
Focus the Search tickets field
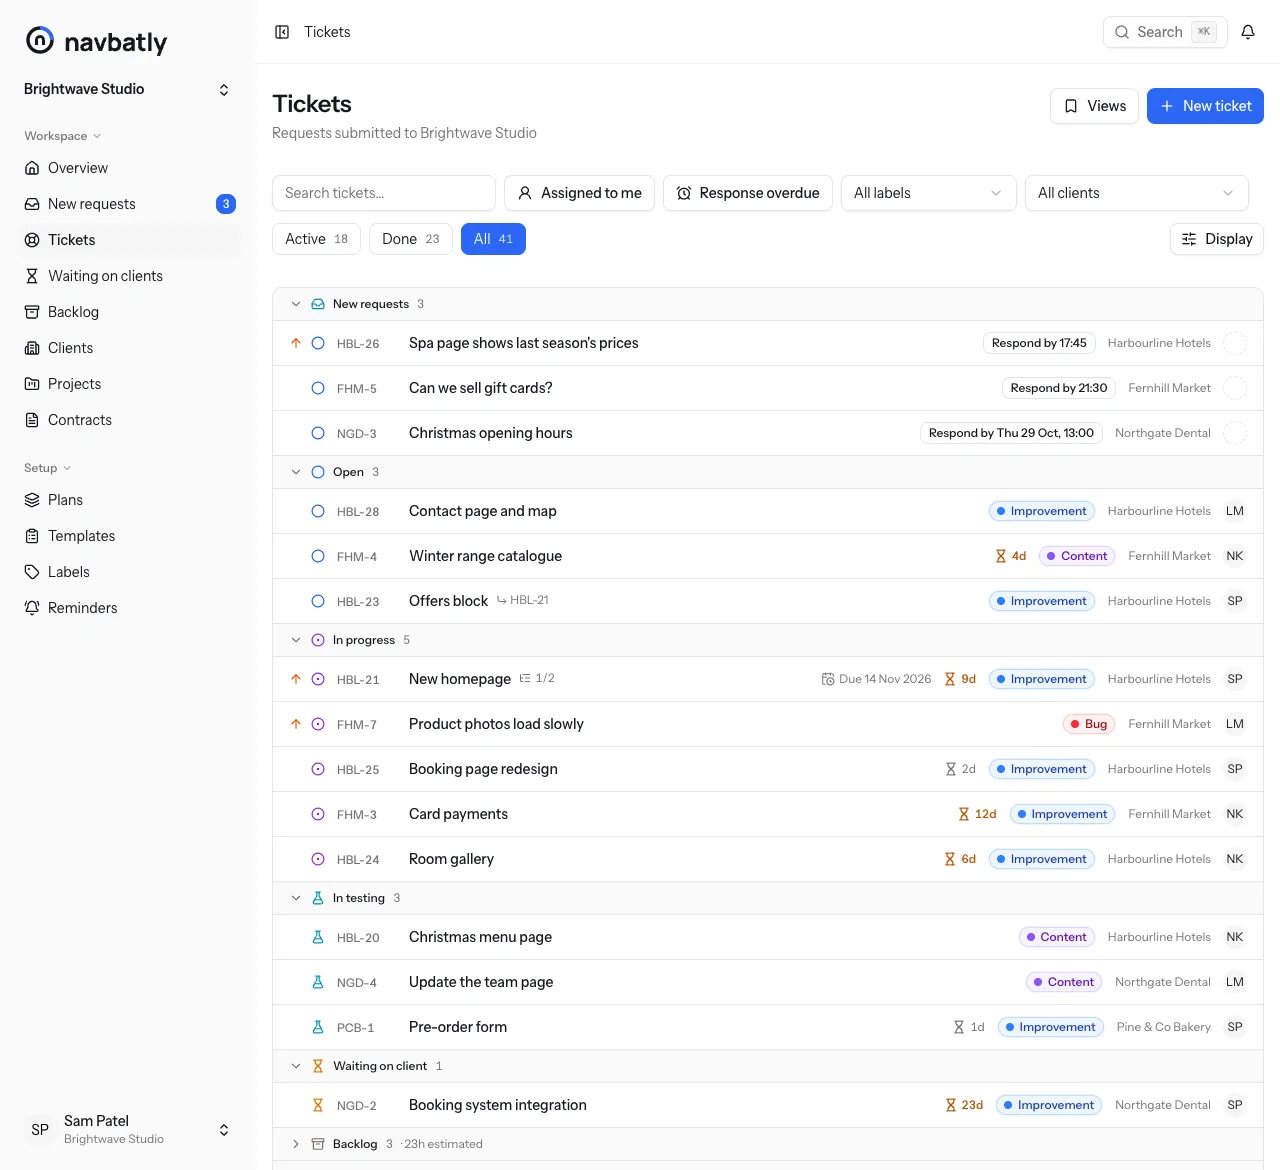point(384,193)
